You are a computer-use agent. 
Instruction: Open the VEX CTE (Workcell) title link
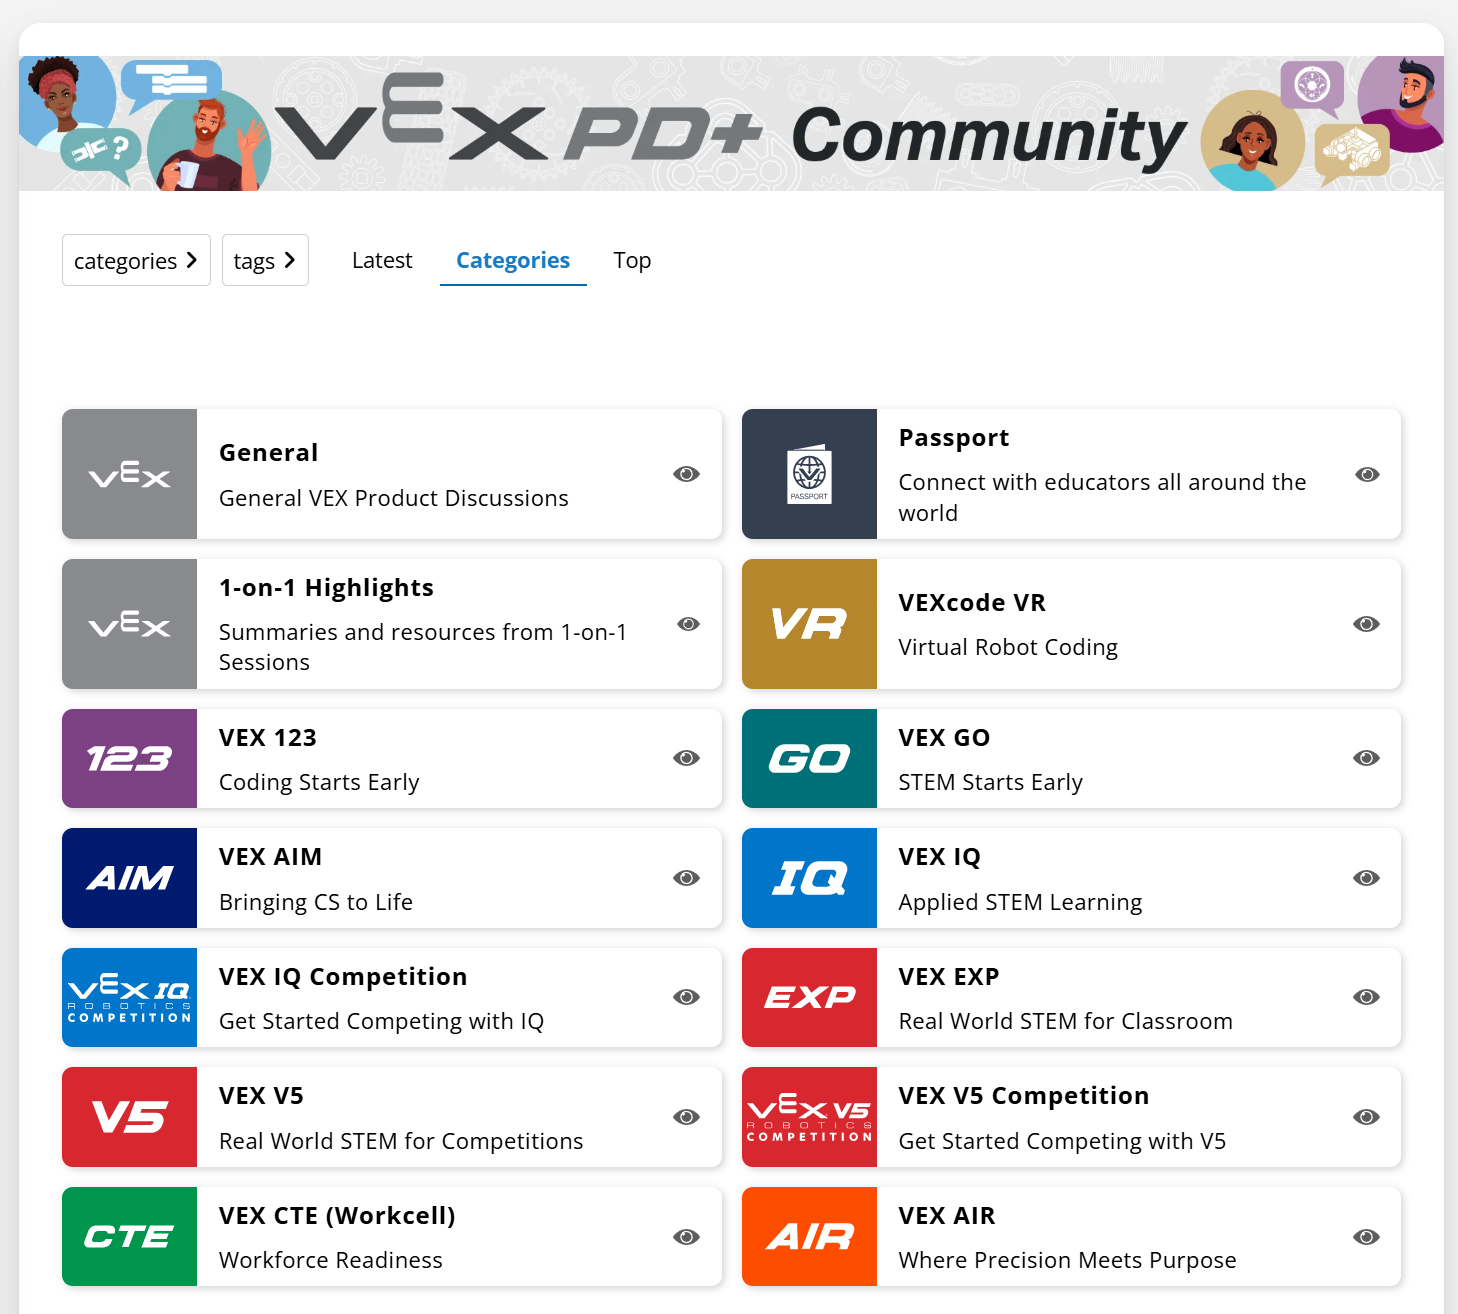pyautogui.click(x=337, y=1216)
